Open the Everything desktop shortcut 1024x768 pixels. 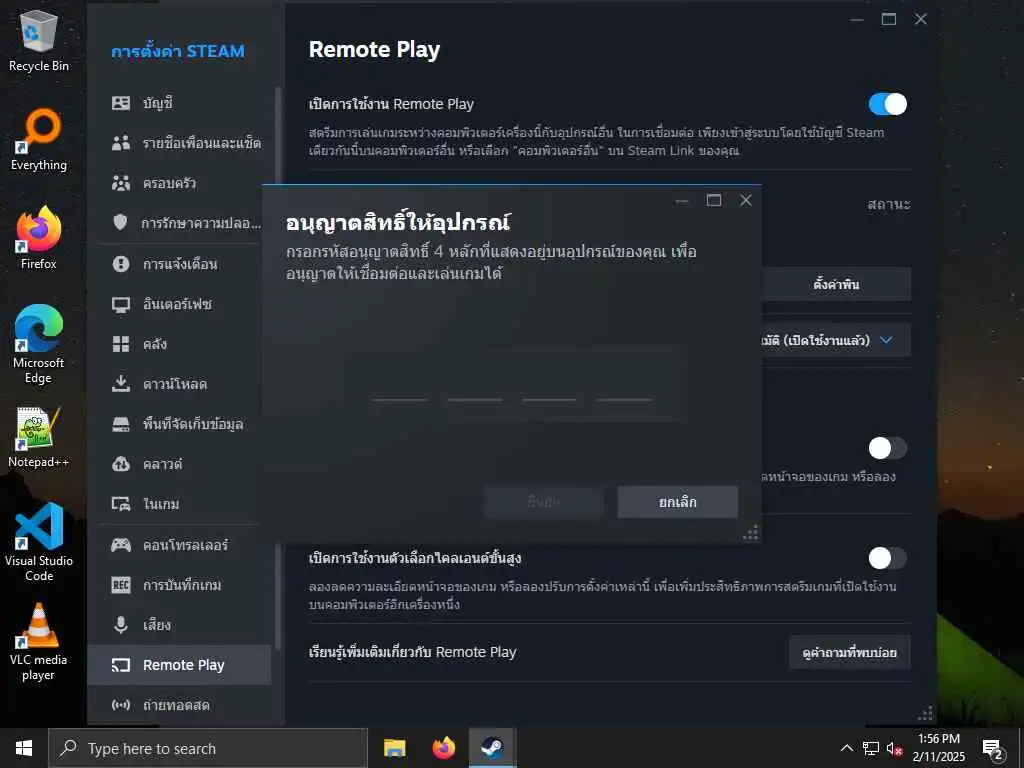tap(39, 139)
